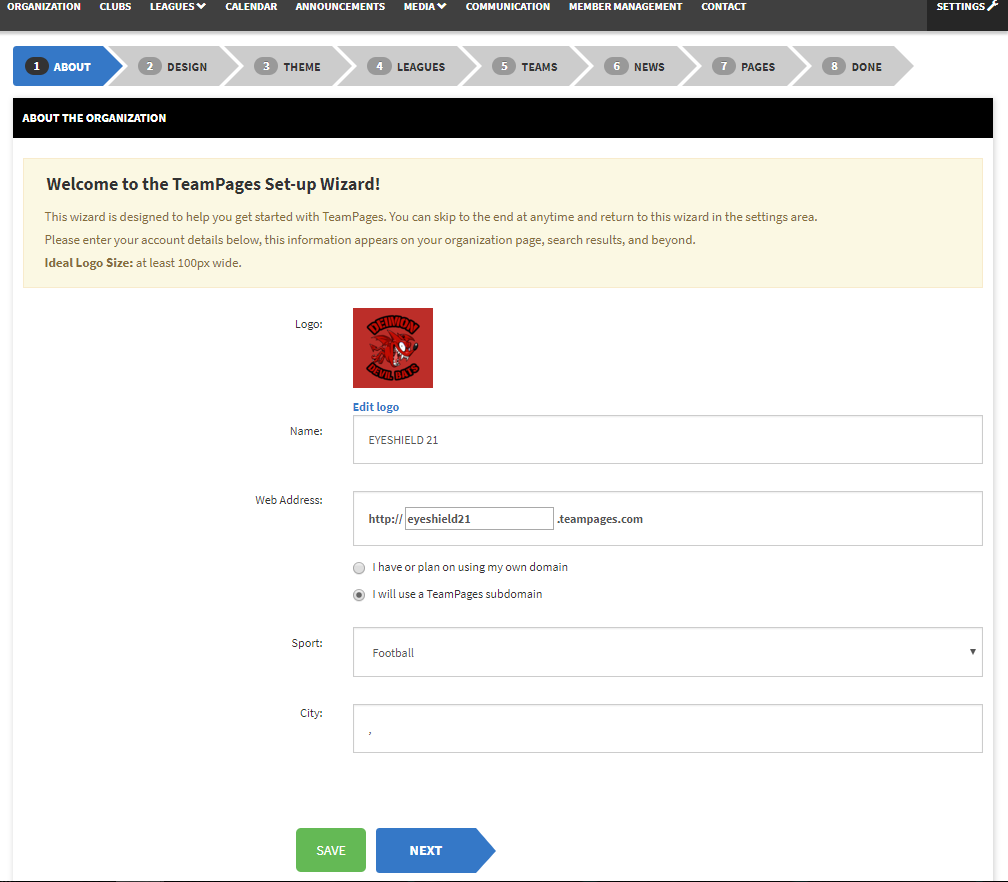Click the green Save button
This screenshot has width=1008, height=882.
[x=331, y=850]
